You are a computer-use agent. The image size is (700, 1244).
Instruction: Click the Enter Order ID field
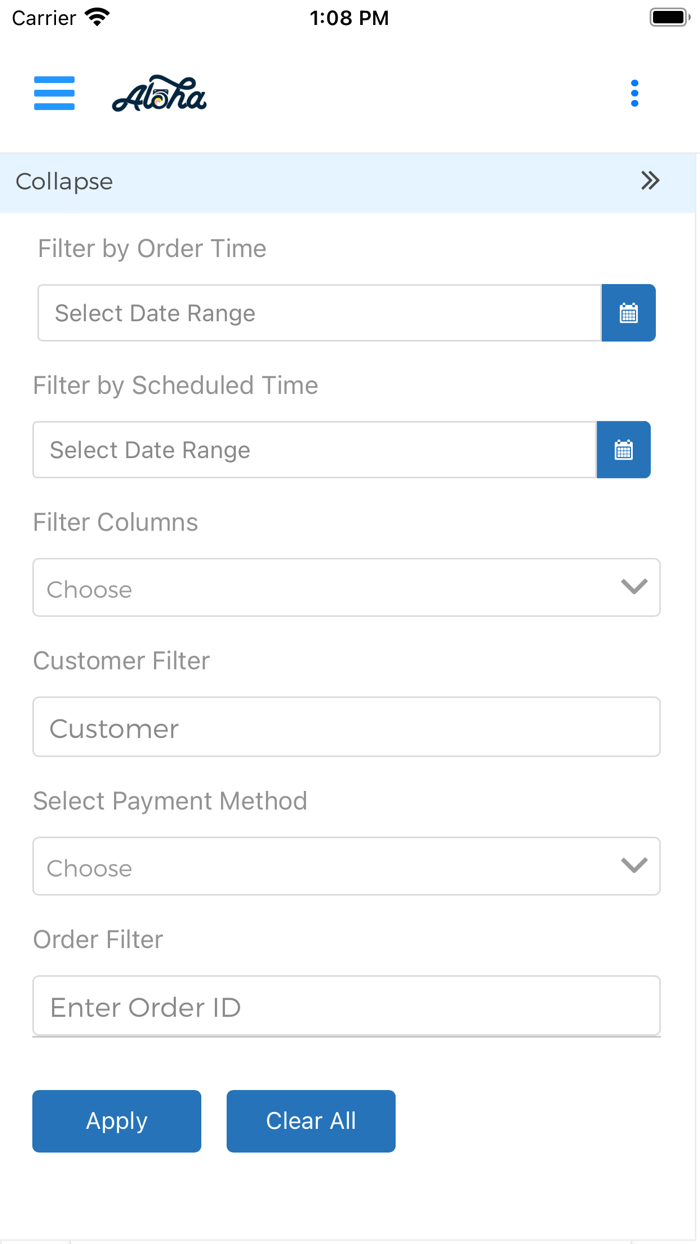pyautogui.click(x=346, y=1006)
